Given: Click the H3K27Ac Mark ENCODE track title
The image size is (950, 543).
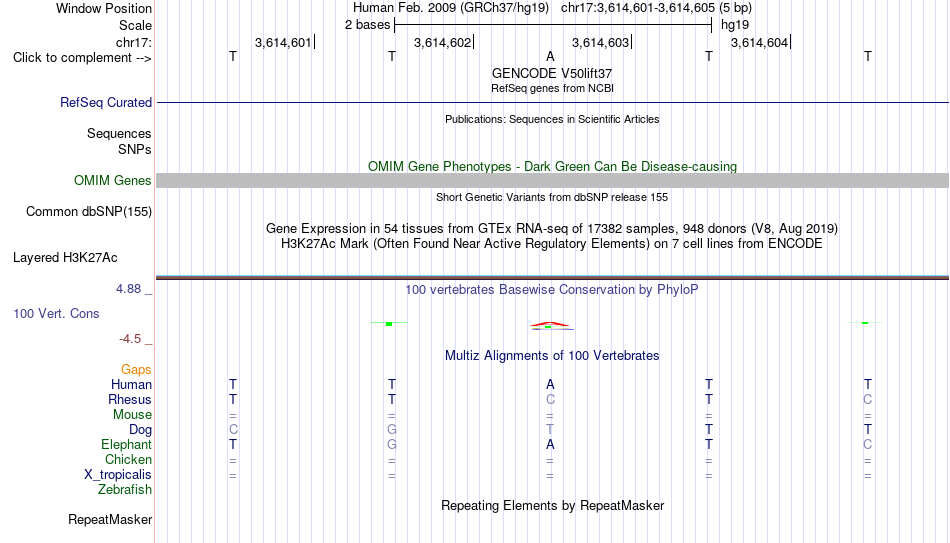Looking at the screenshot, I should click(x=552, y=244).
